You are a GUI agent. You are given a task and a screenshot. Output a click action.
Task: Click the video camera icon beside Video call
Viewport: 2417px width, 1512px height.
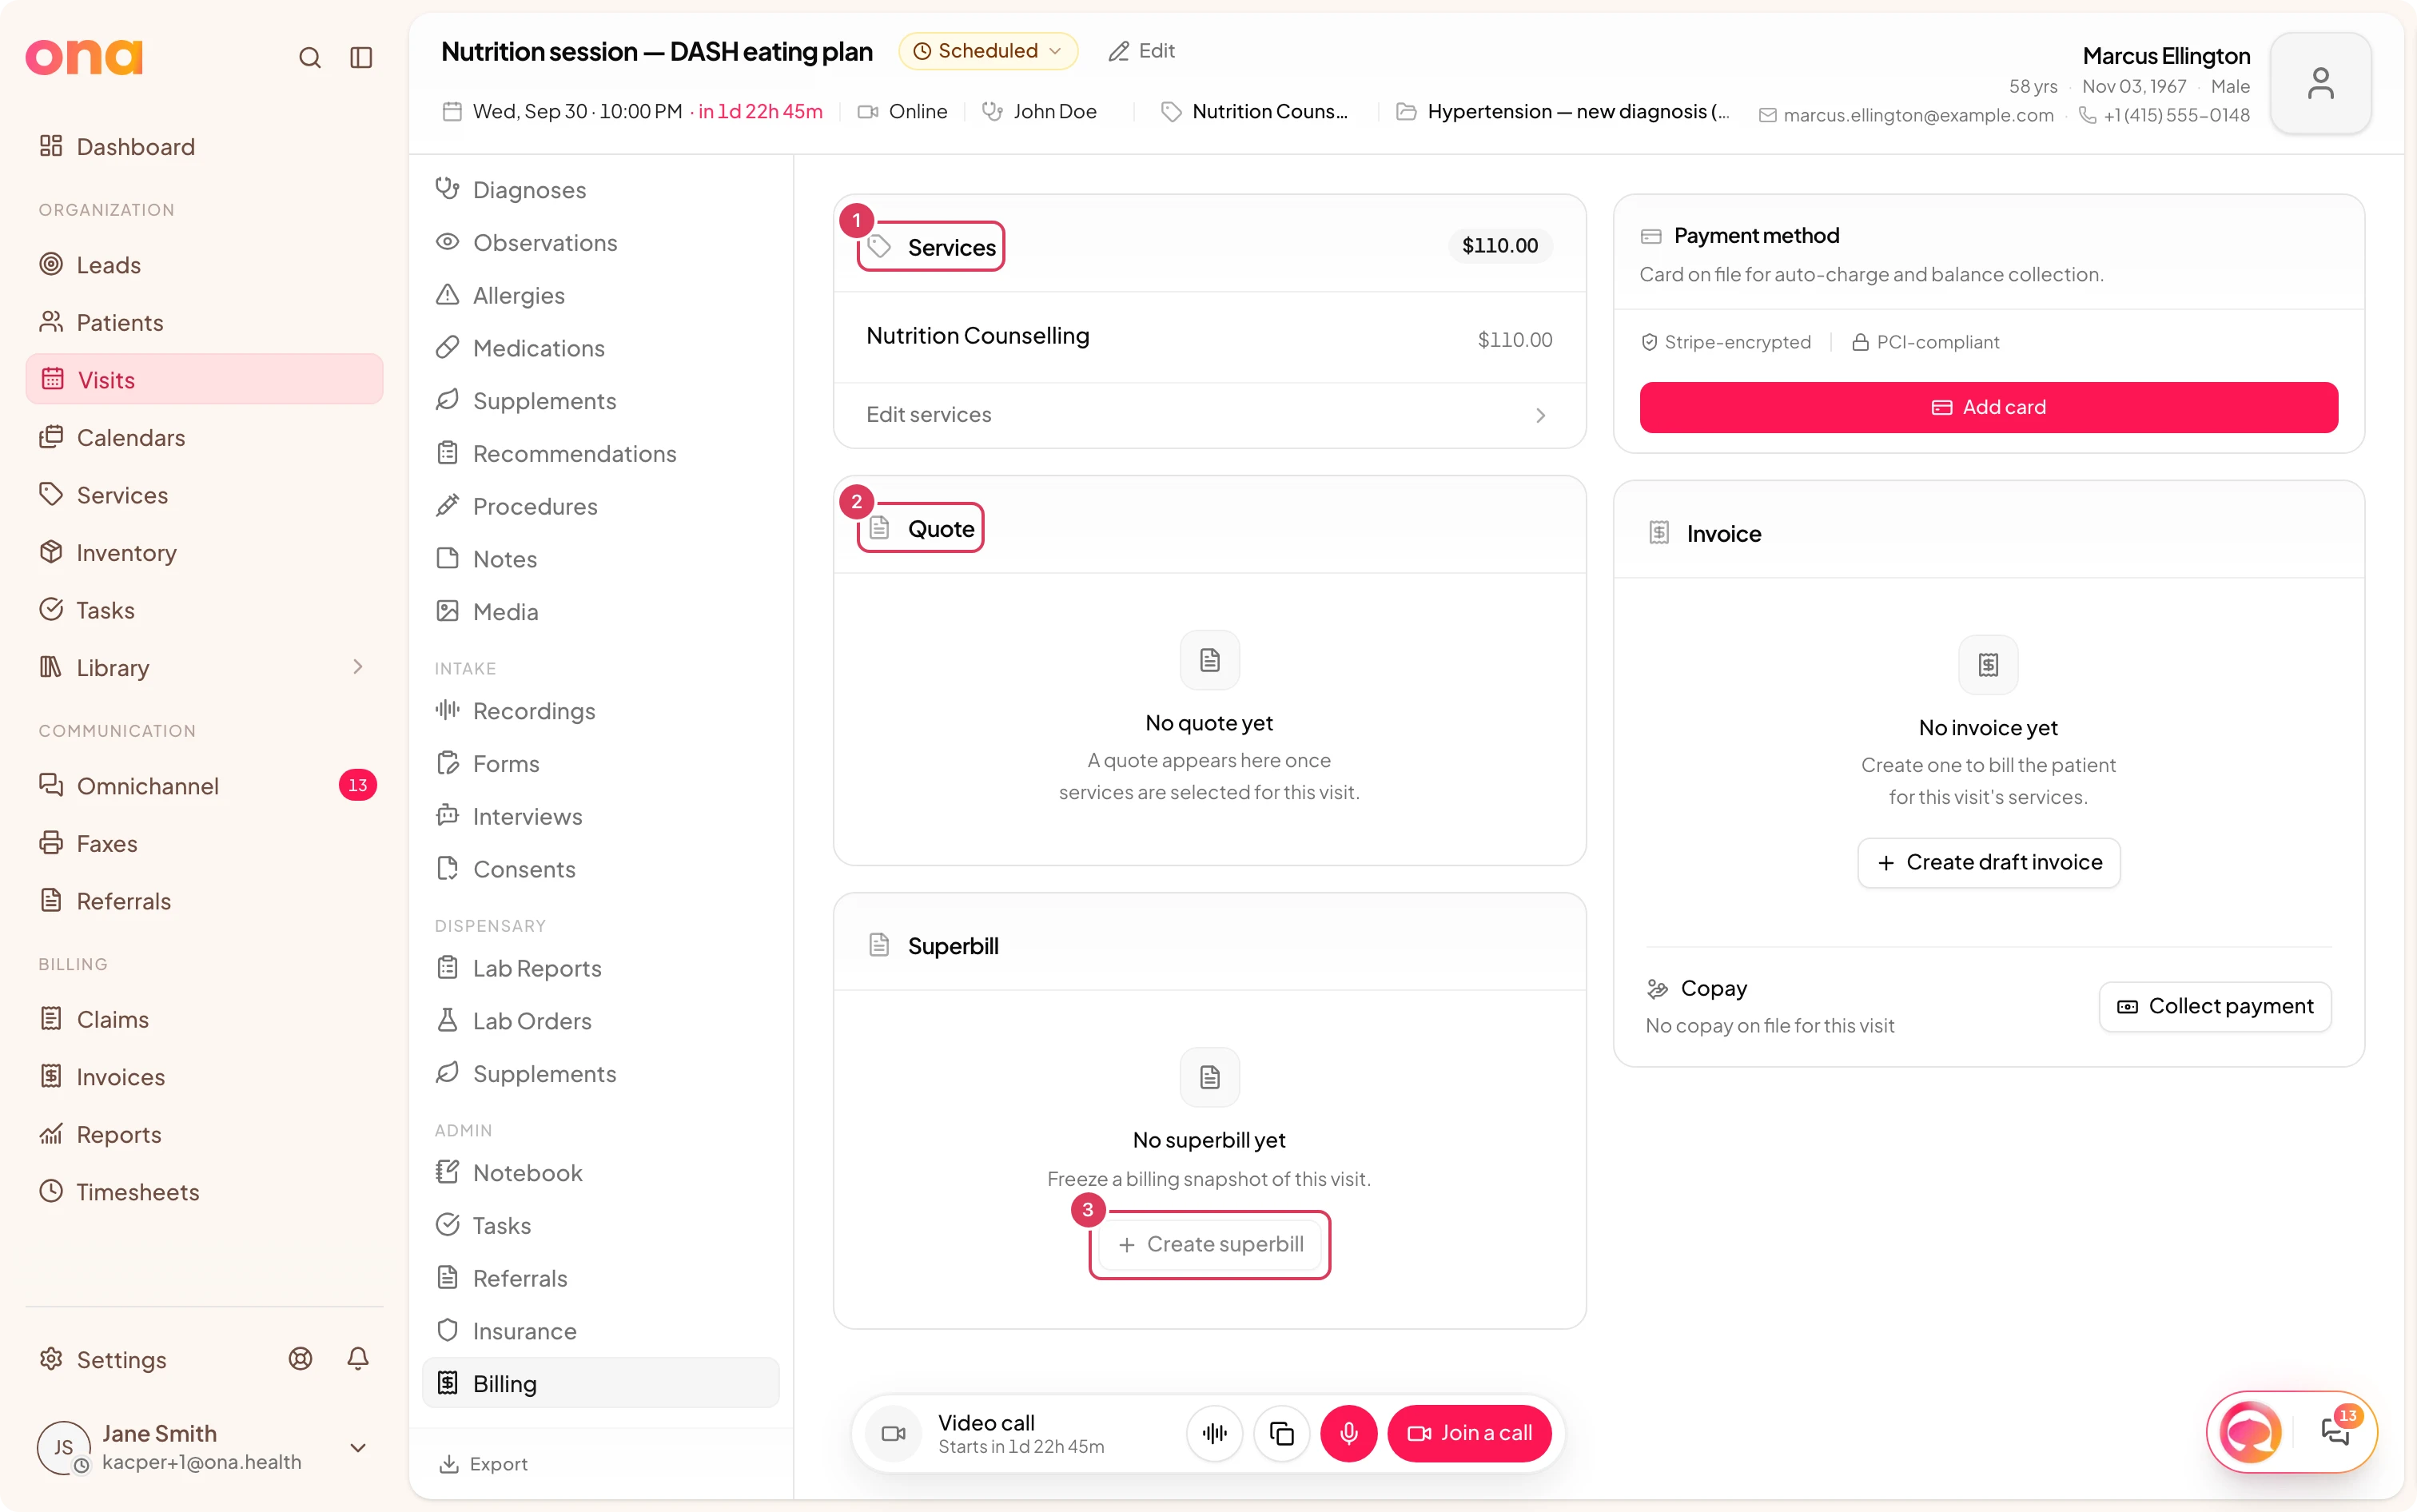coord(893,1433)
